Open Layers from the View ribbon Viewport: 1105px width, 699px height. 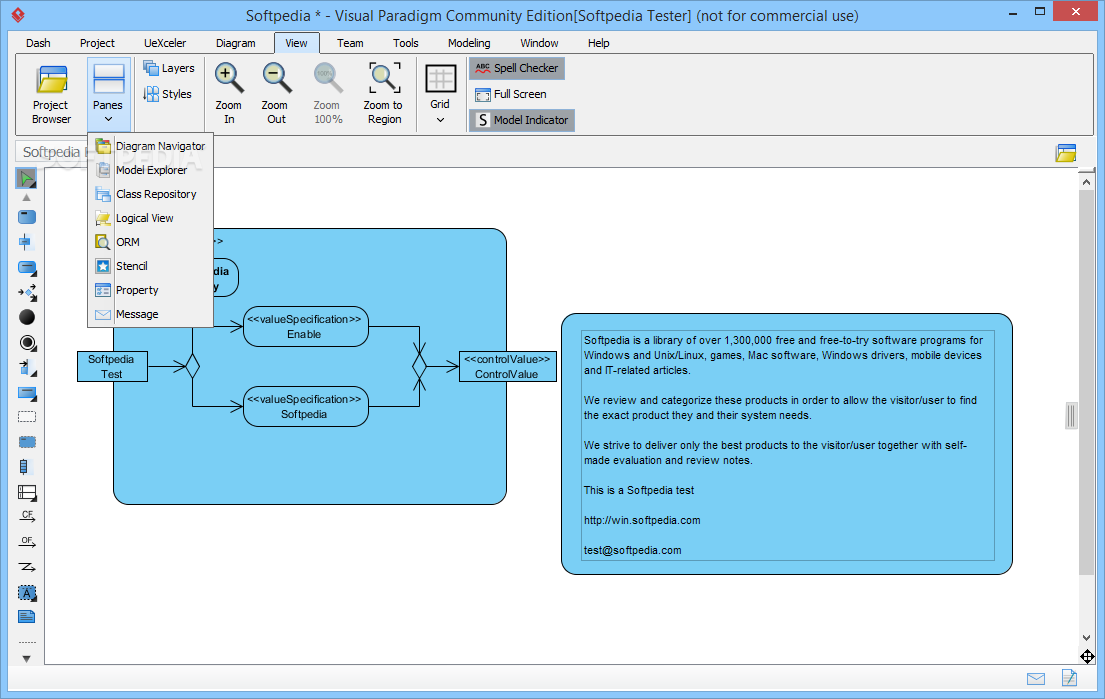click(x=169, y=68)
